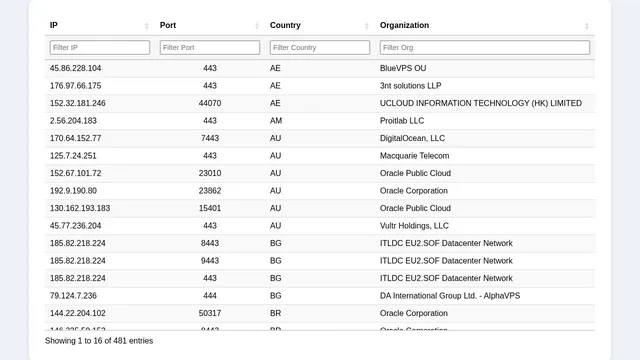Click Oracle Public Cloud in 130.162.193.183 row

416,208
